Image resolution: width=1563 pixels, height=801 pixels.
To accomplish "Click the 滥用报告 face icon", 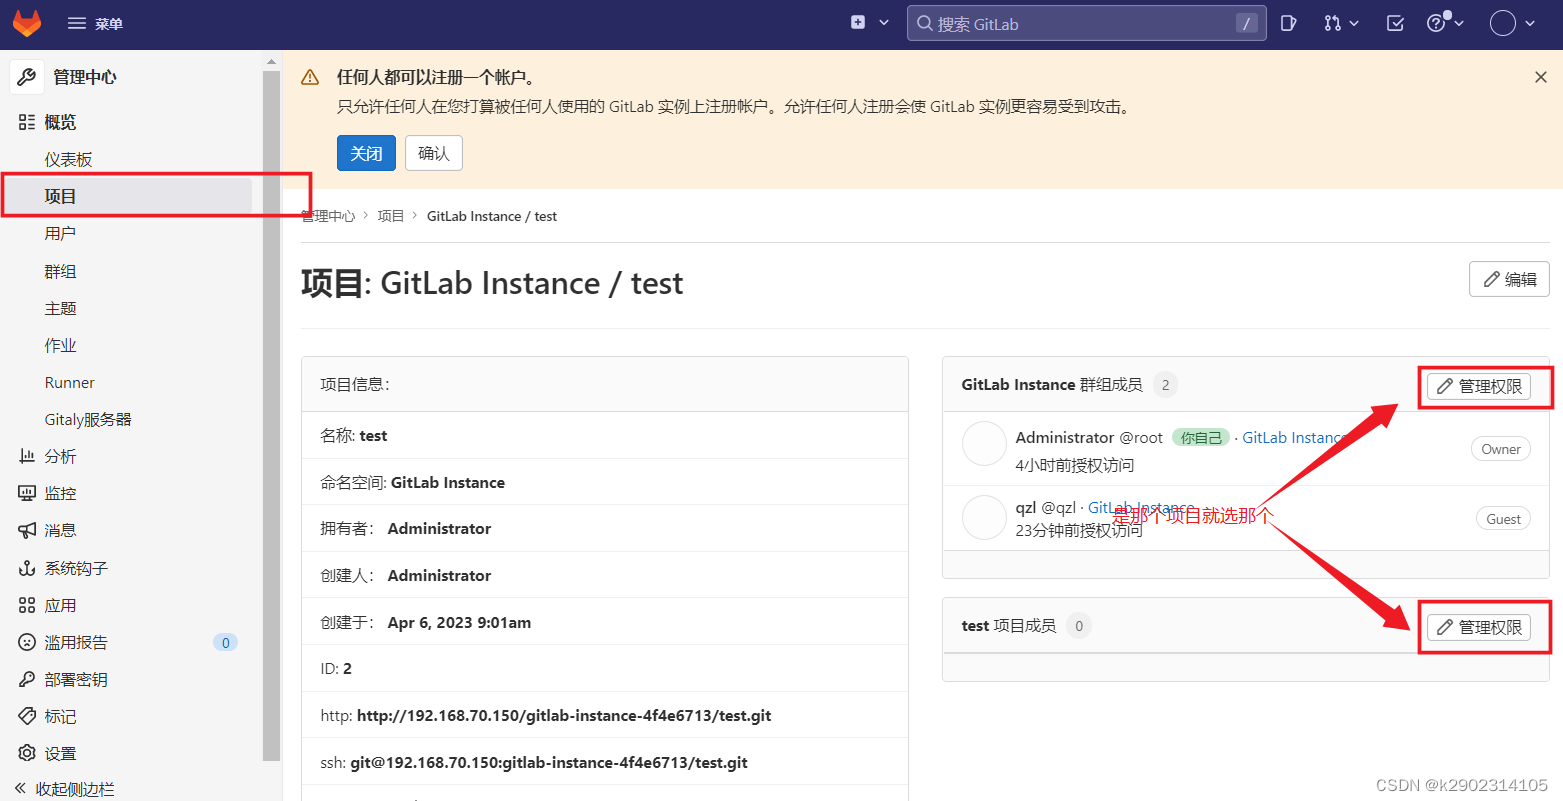I will click(x=27, y=642).
